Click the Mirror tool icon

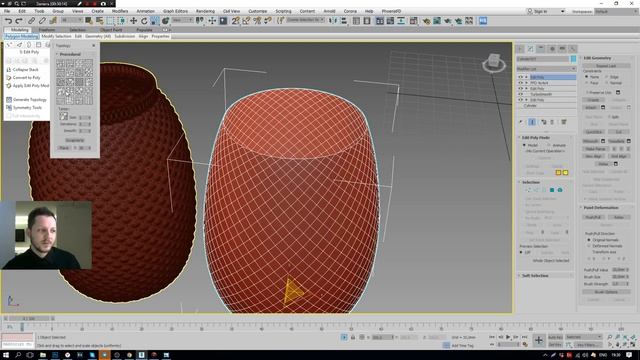333,21
